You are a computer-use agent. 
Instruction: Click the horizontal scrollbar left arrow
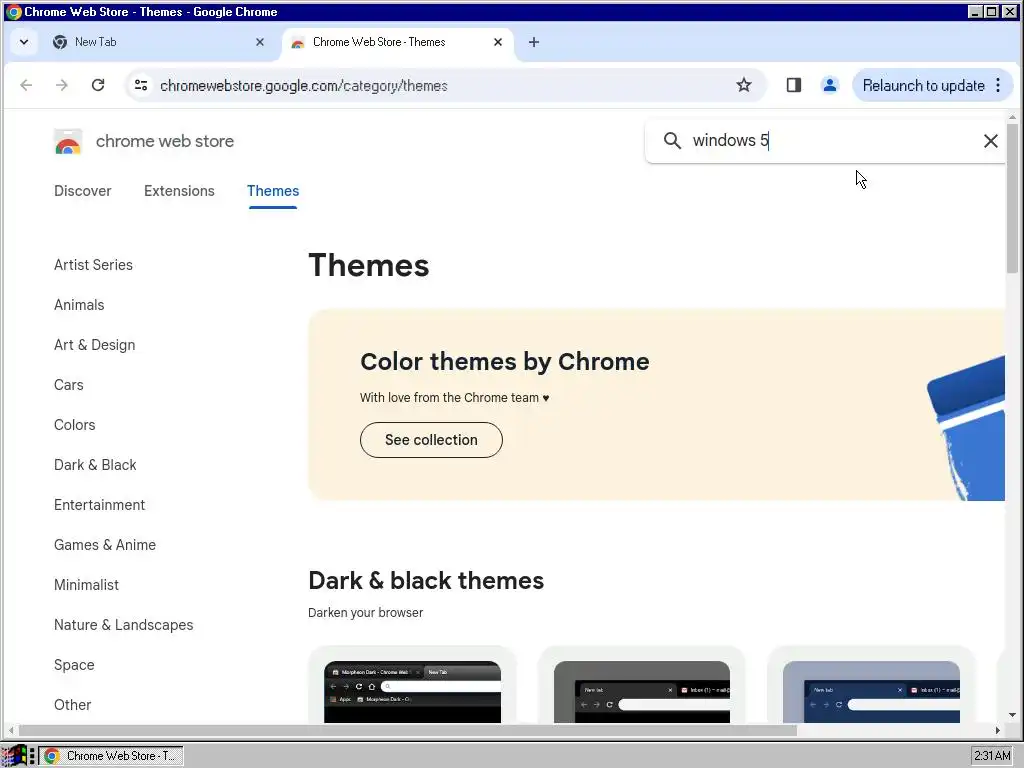[x=10, y=730]
